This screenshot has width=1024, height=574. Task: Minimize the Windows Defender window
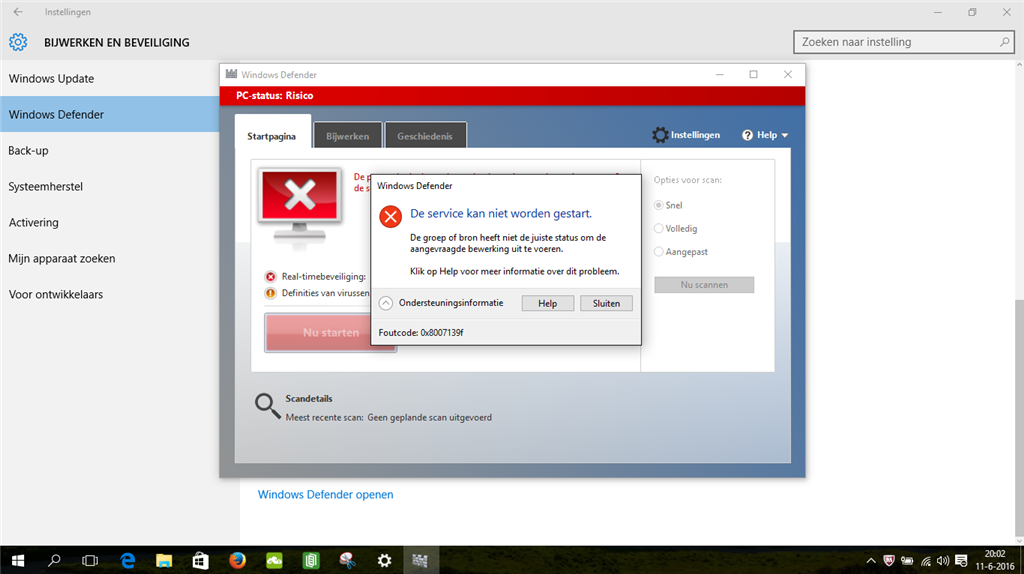pyautogui.click(x=720, y=74)
